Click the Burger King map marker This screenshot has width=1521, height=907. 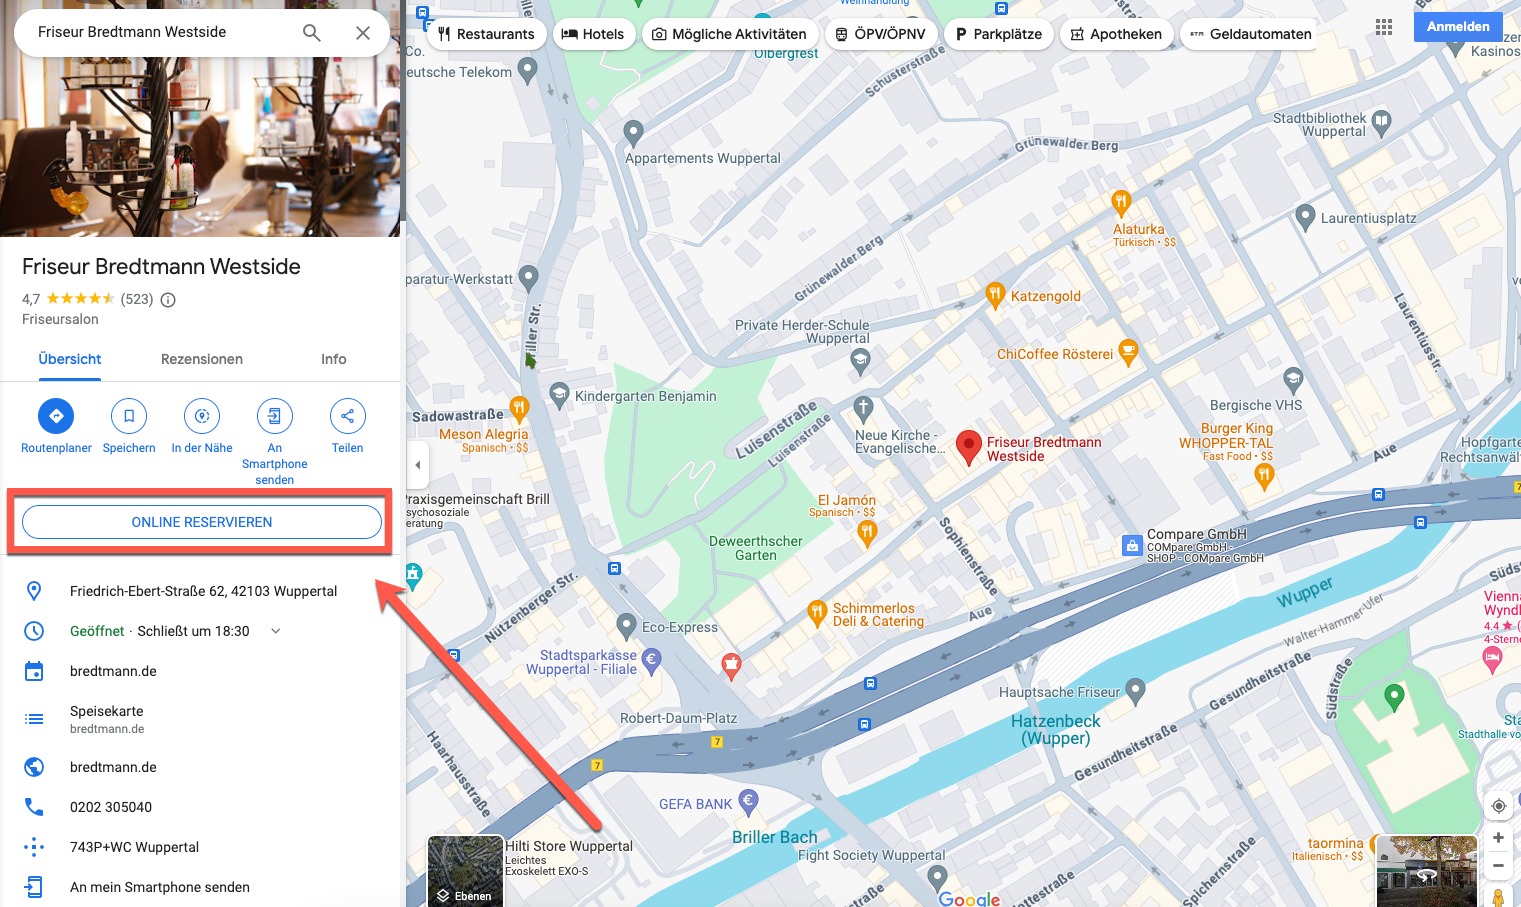point(1264,477)
